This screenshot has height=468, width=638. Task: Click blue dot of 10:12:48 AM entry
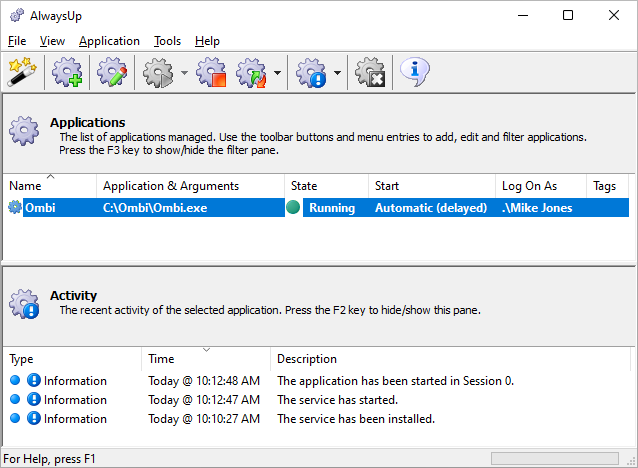click(15, 380)
